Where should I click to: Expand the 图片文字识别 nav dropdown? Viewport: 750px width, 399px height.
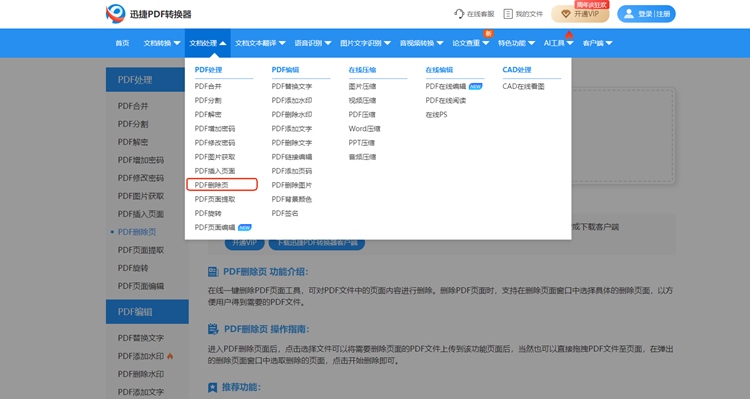pos(365,43)
